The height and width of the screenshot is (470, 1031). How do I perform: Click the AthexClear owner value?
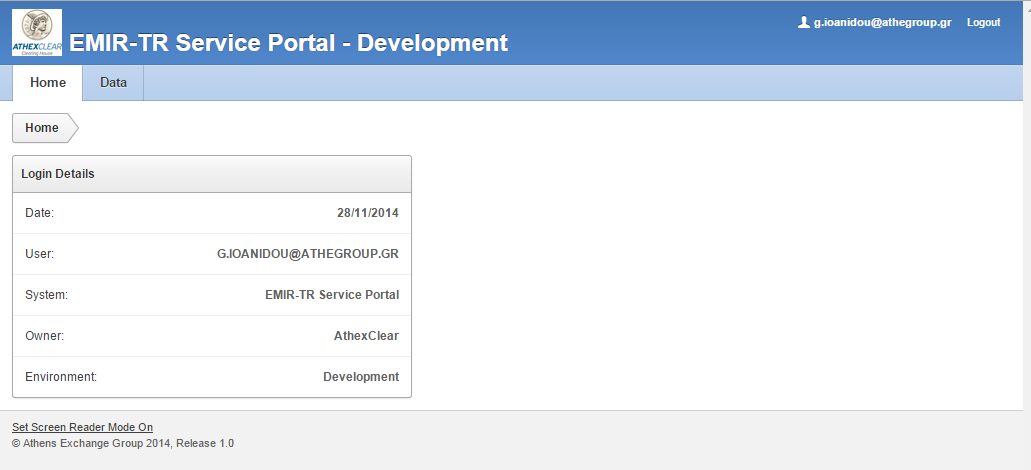pyautogui.click(x=366, y=336)
